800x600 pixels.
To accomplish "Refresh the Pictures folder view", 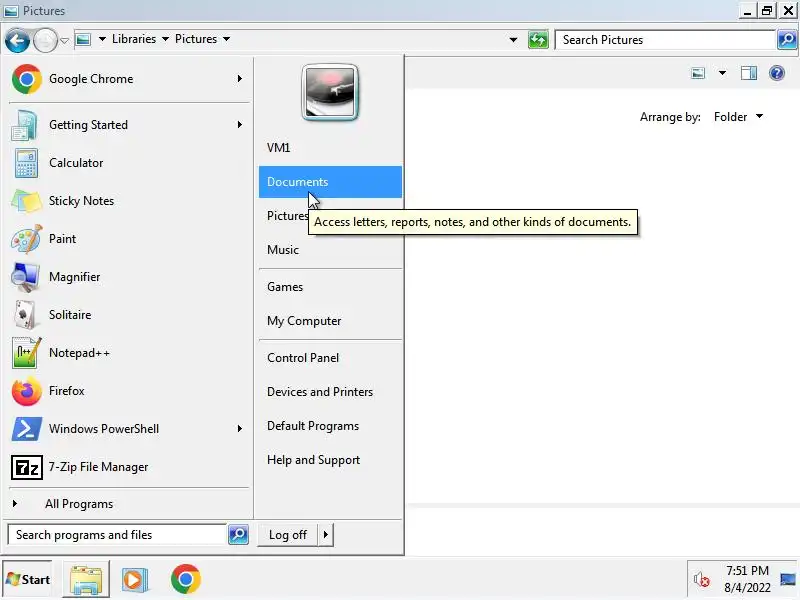I will (538, 39).
